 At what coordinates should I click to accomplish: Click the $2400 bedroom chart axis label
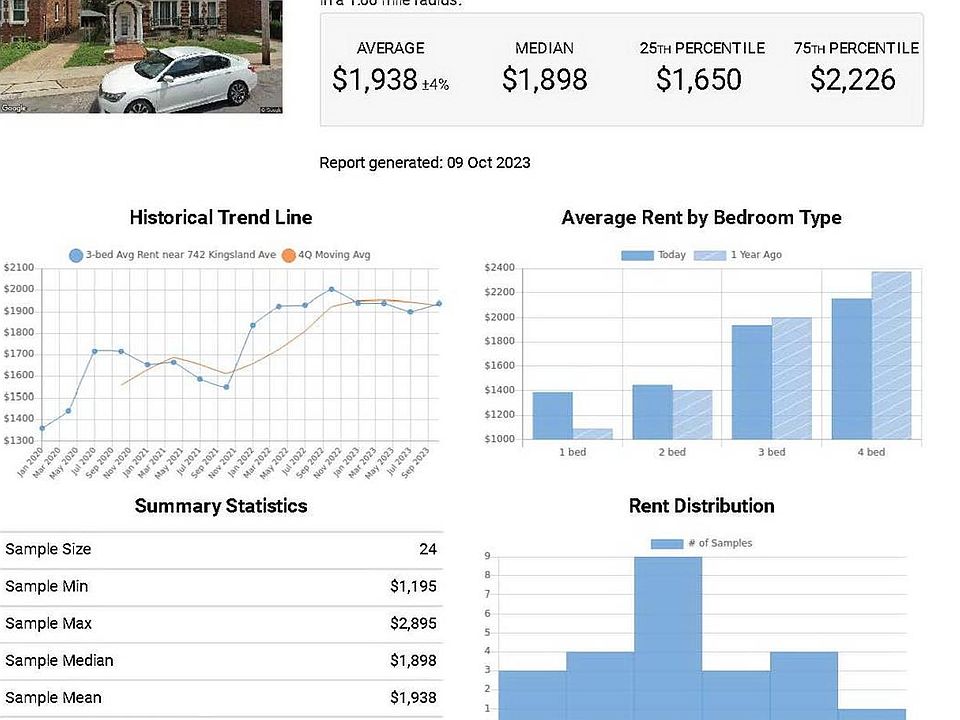tap(500, 268)
